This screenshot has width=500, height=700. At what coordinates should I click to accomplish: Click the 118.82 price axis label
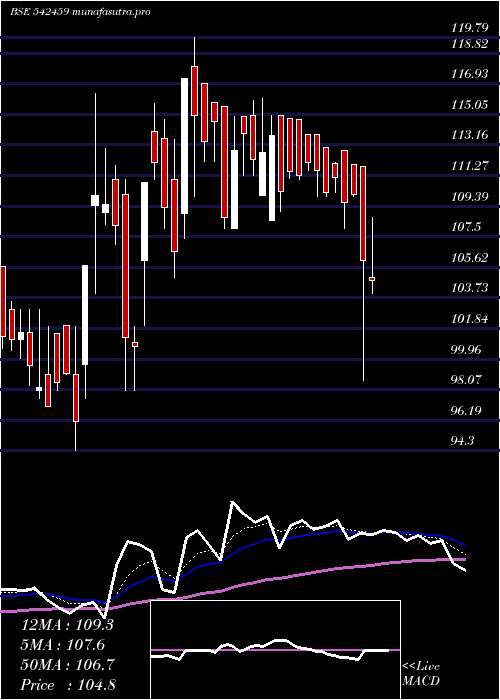click(470, 44)
